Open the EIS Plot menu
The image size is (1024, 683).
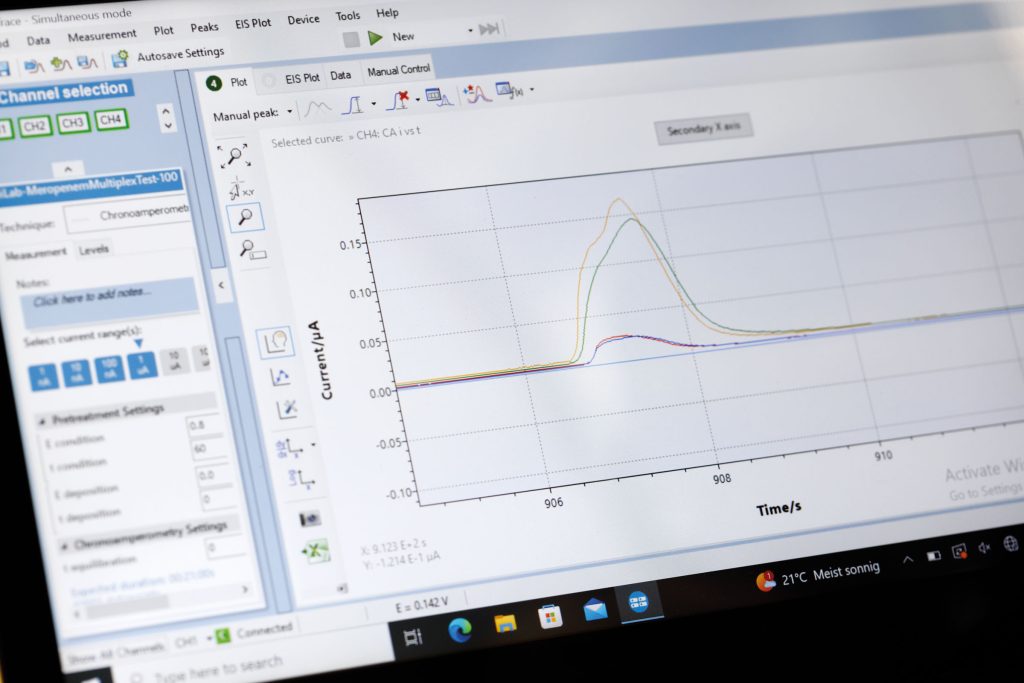[253, 24]
